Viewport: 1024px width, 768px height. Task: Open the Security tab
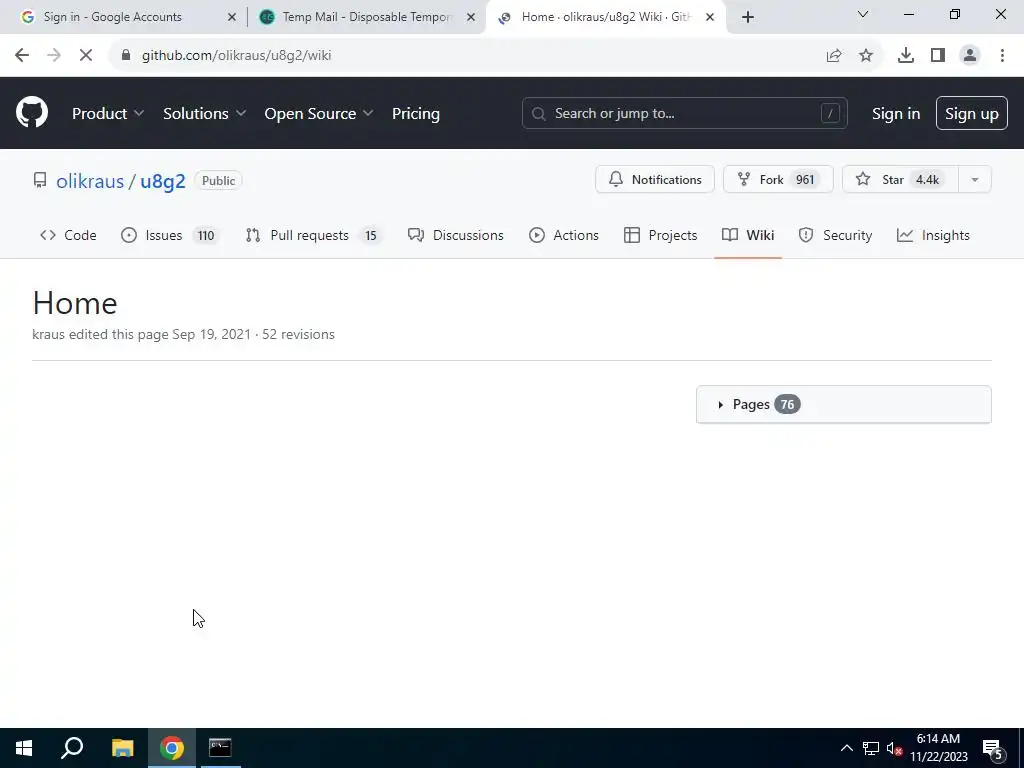(x=835, y=235)
